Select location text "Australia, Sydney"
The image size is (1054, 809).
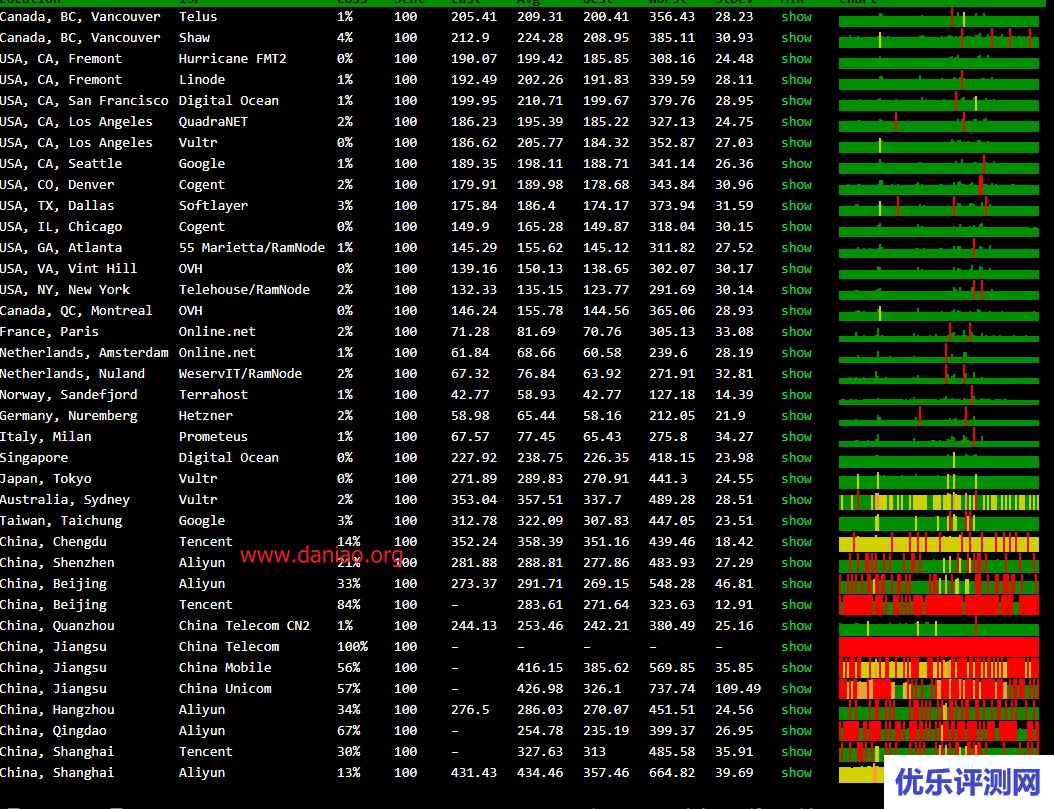coord(65,500)
